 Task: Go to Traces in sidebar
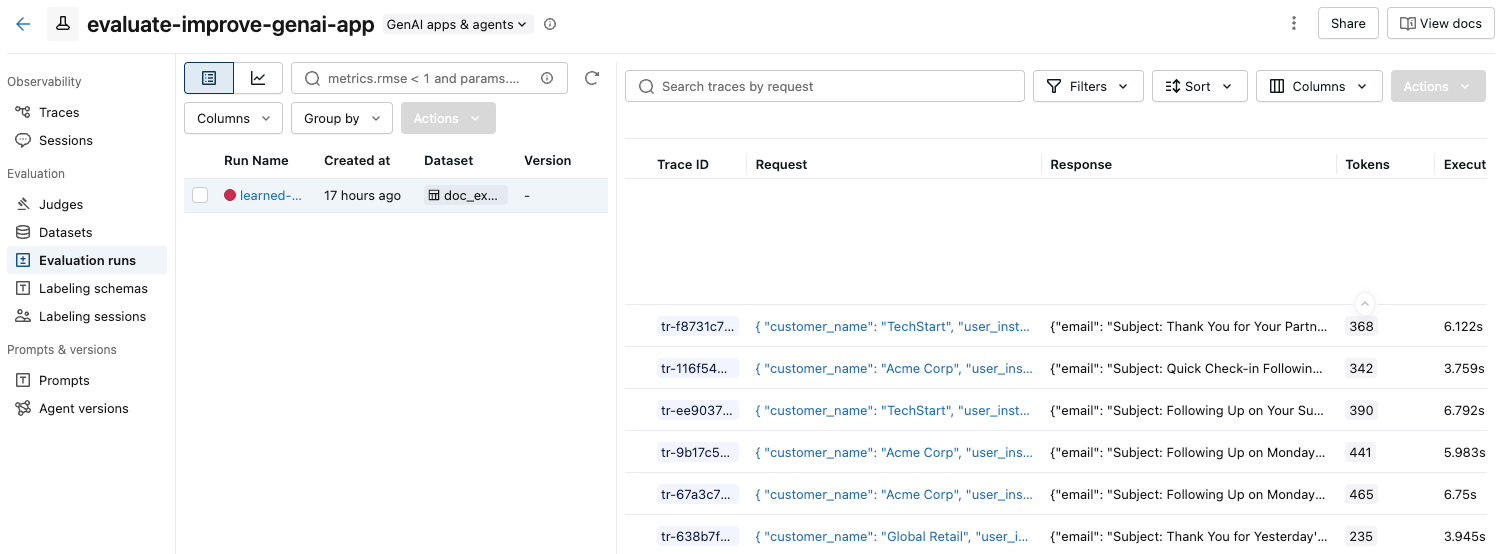pos(59,112)
